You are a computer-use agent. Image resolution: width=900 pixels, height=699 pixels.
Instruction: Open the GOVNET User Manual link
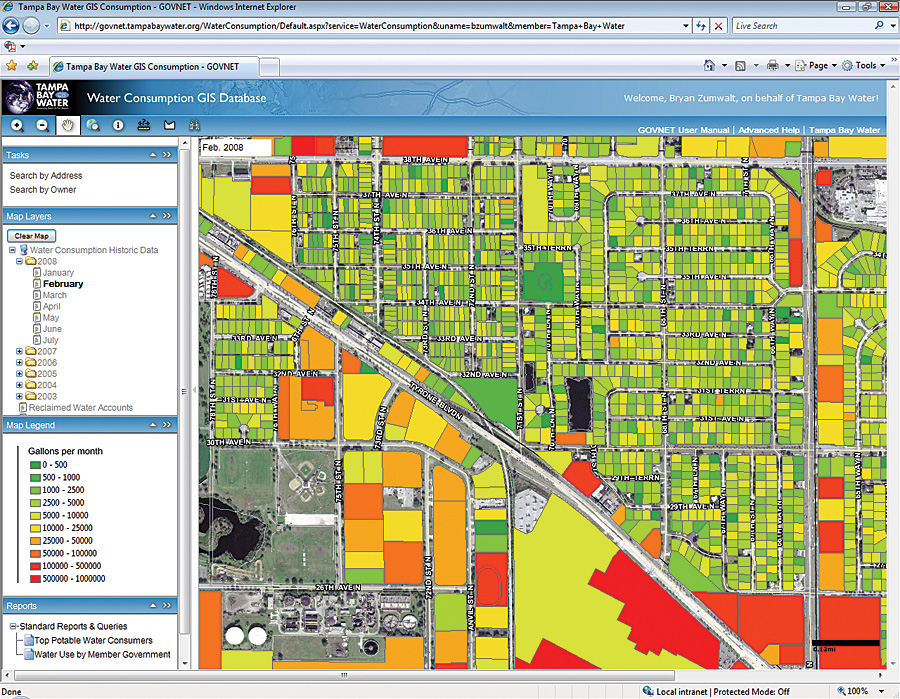[x=684, y=130]
